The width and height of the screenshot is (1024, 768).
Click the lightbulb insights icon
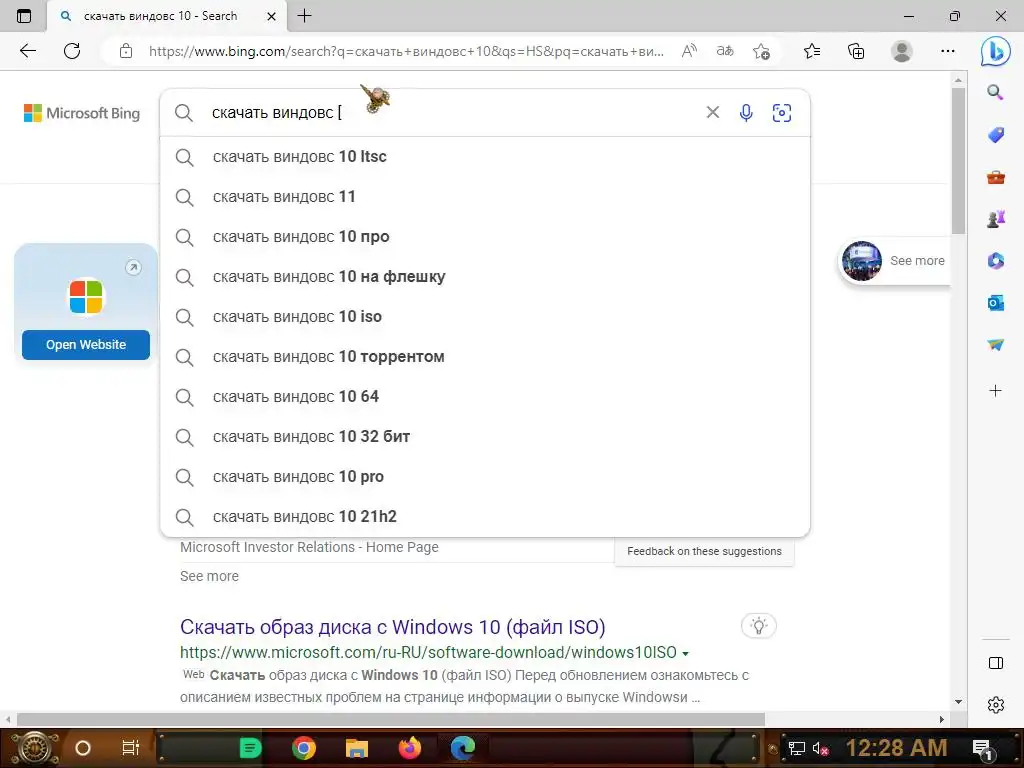tap(758, 626)
